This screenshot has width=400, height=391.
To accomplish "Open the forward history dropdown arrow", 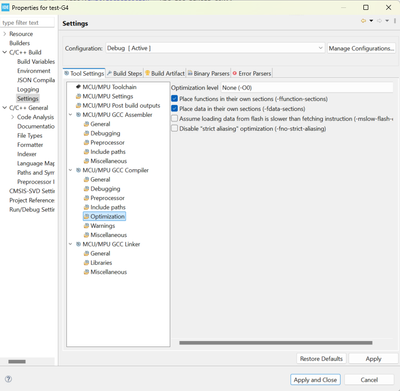I will pos(387,21).
